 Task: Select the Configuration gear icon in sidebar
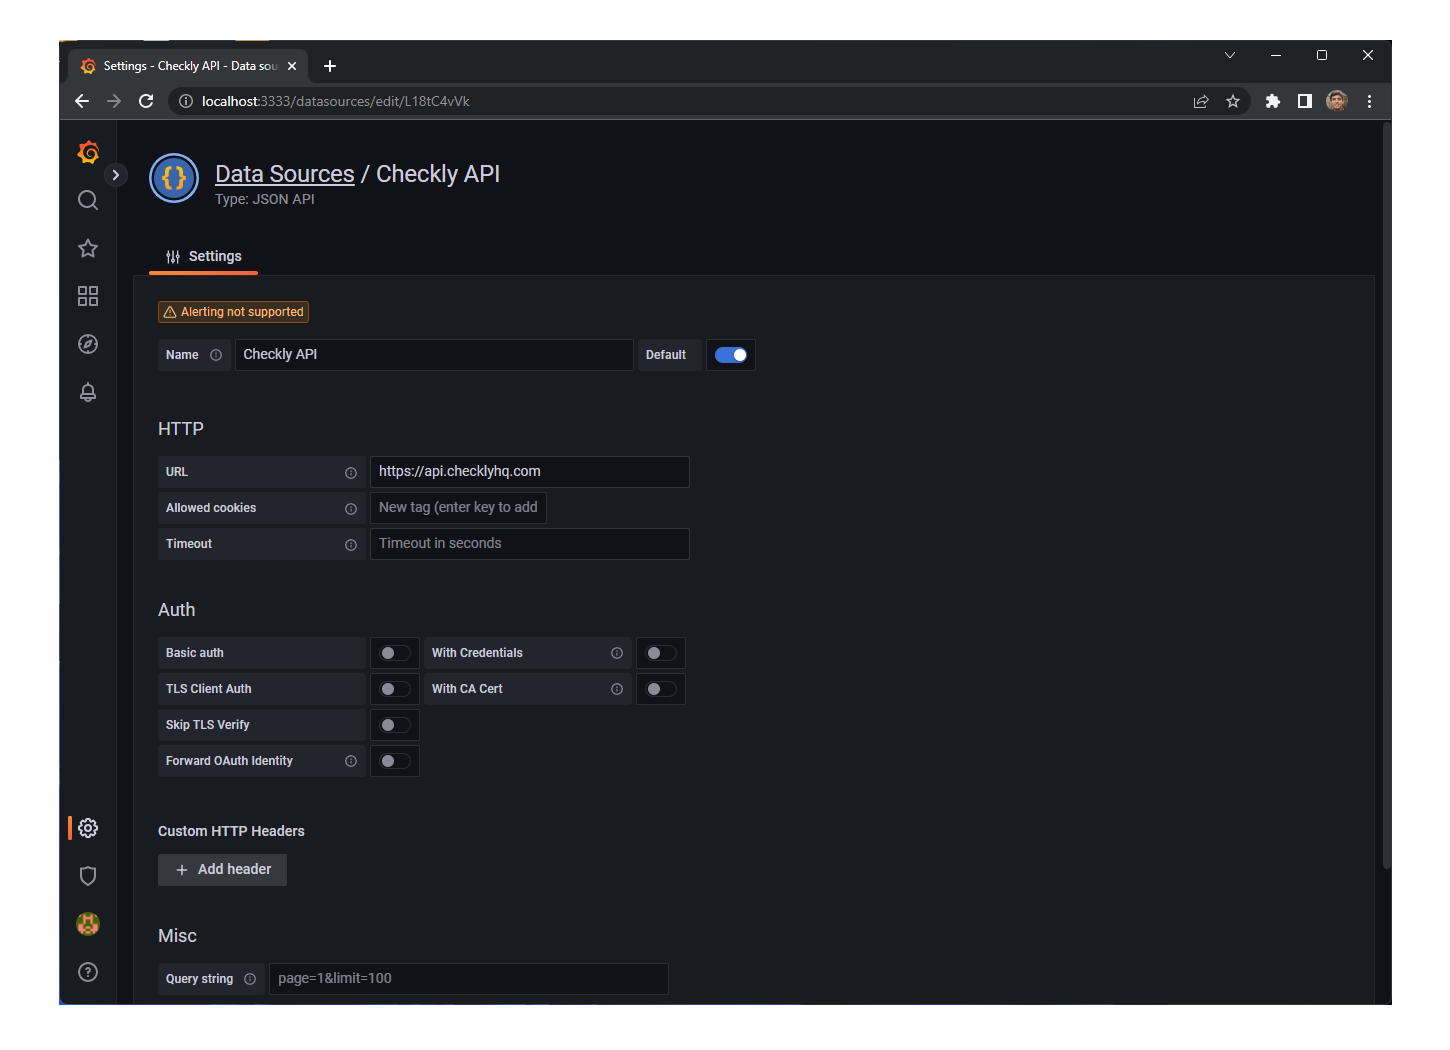click(88, 828)
